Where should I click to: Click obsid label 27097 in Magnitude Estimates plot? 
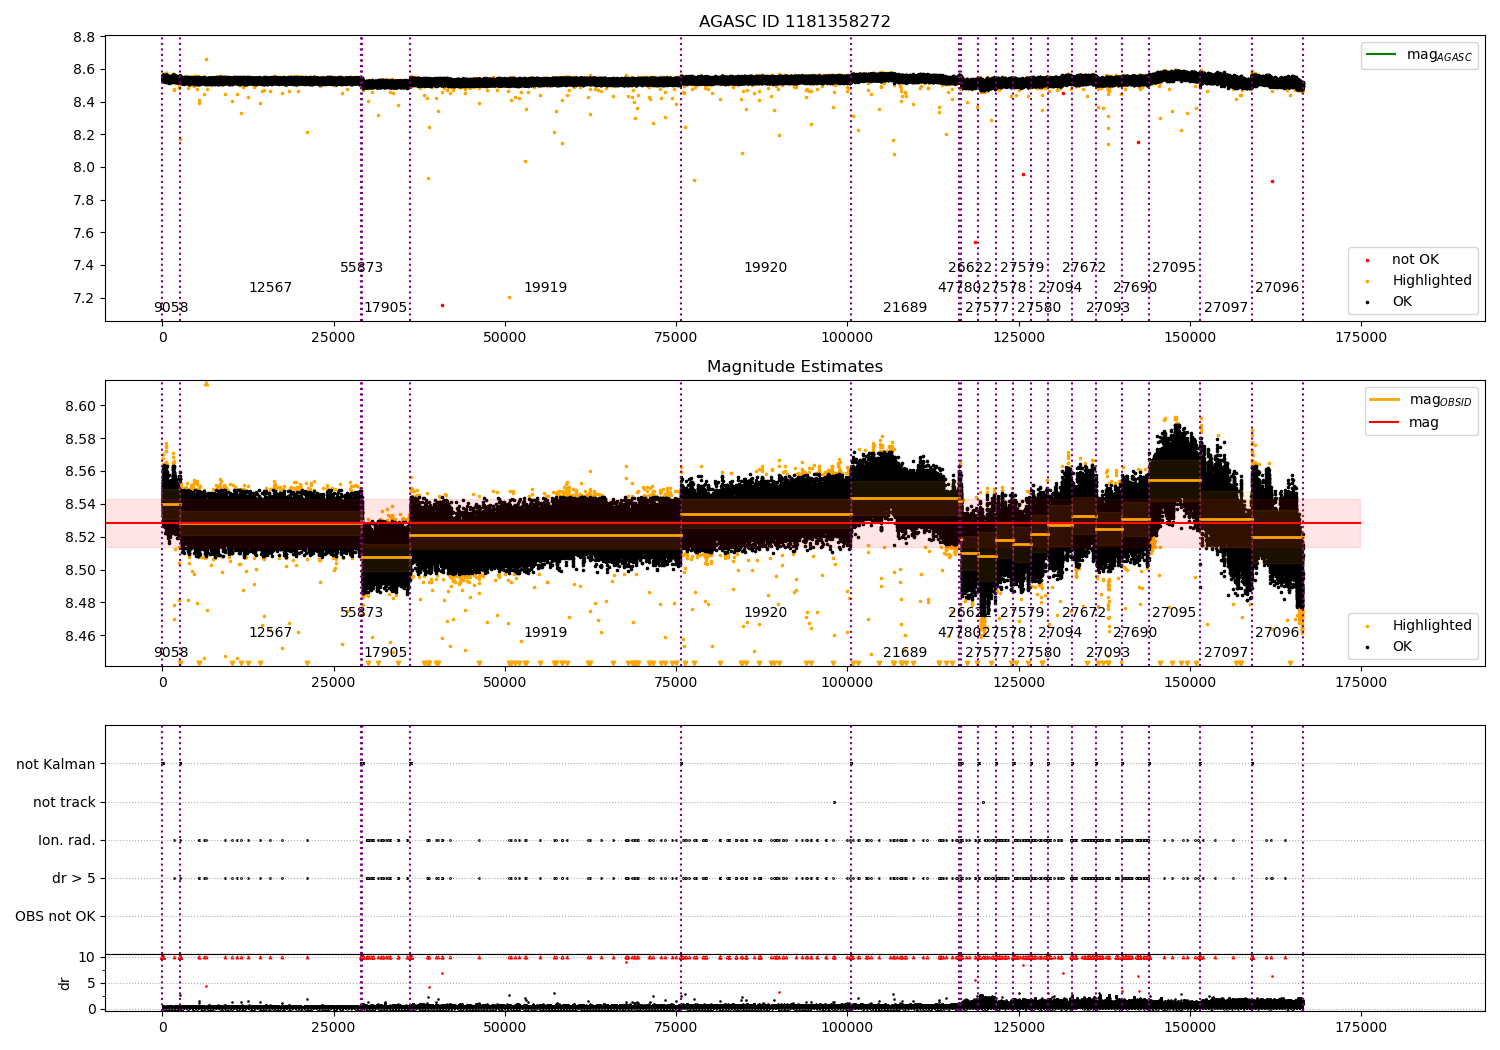1226,653
